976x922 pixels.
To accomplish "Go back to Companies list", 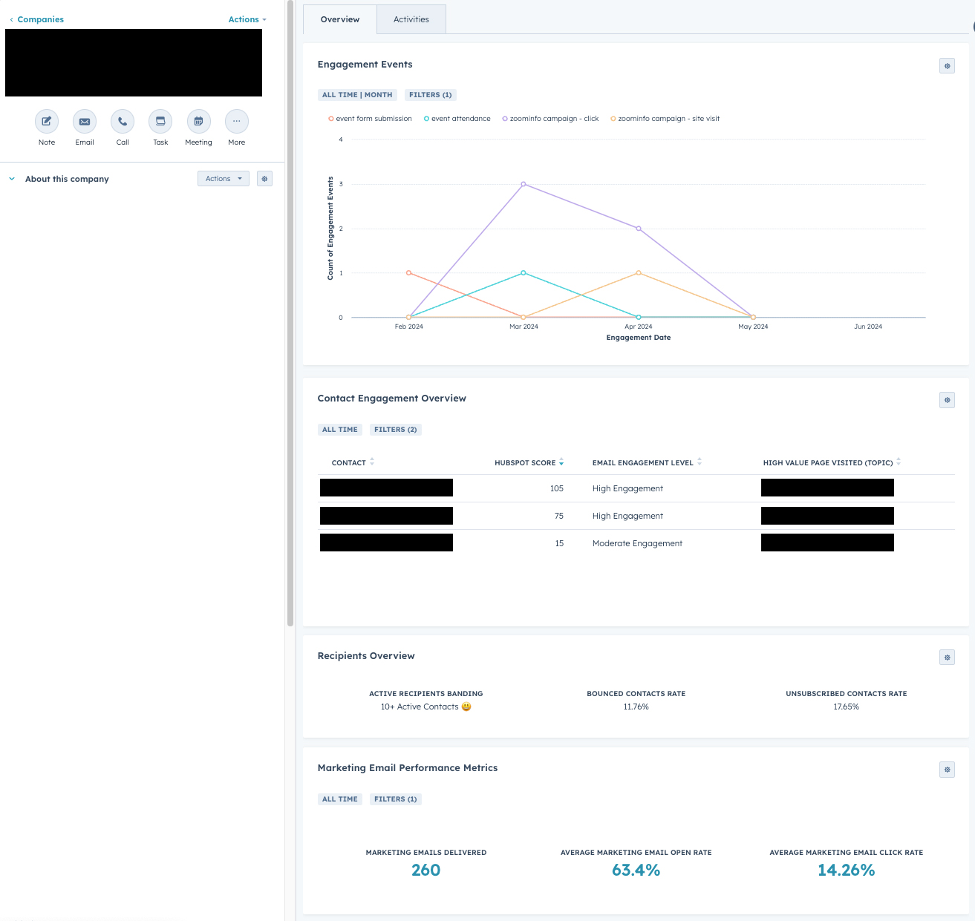I will coord(37,19).
